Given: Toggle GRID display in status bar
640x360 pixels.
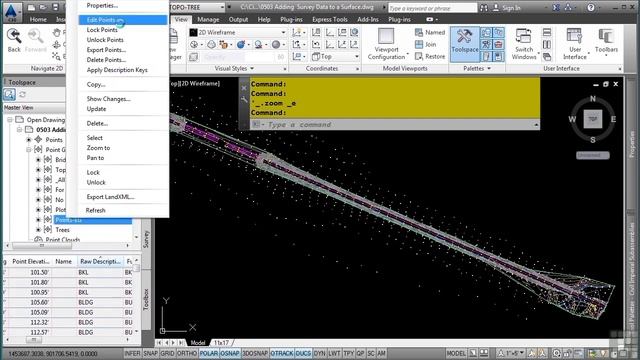Looking at the screenshot, I should (x=167, y=353).
